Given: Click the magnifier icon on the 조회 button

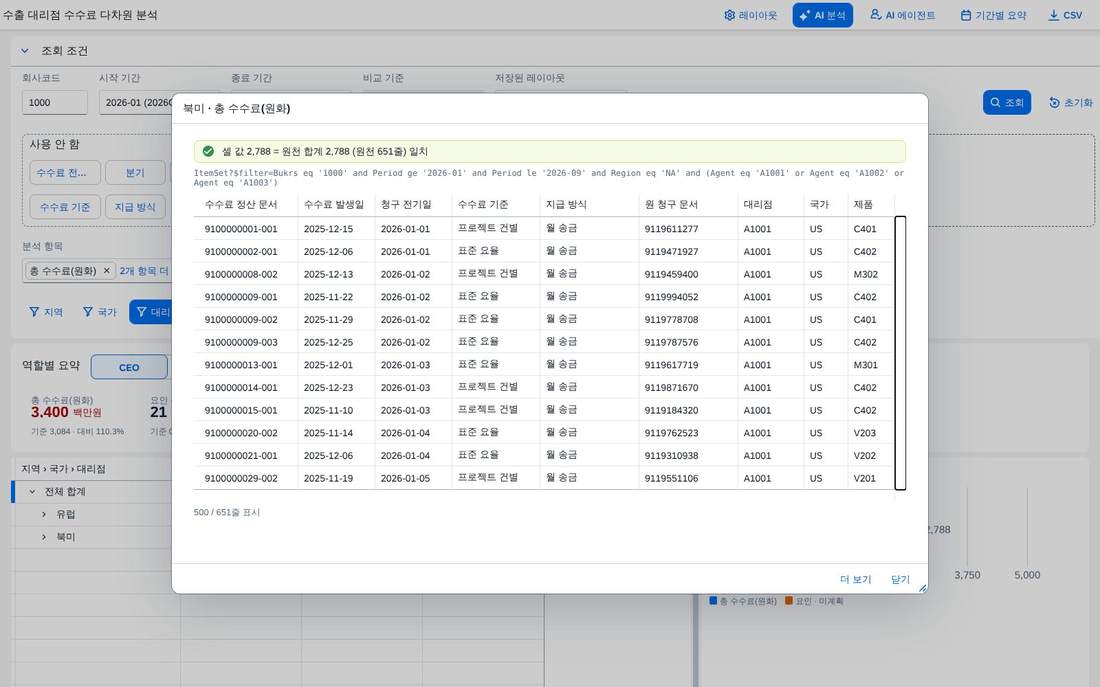Looking at the screenshot, I should click(995, 102).
